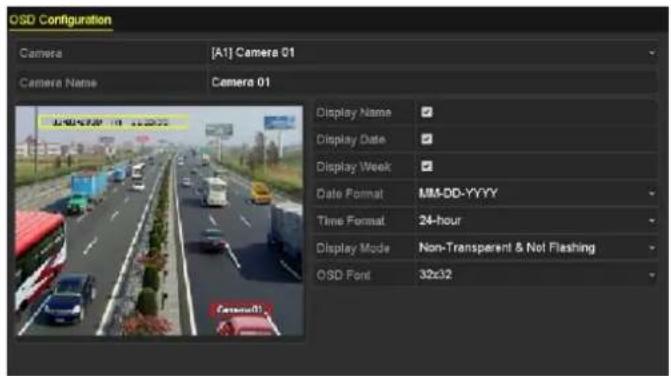Select the red camera name overlay in preview
The height and width of the screenshot is (376, 671).
click(240, 309)
